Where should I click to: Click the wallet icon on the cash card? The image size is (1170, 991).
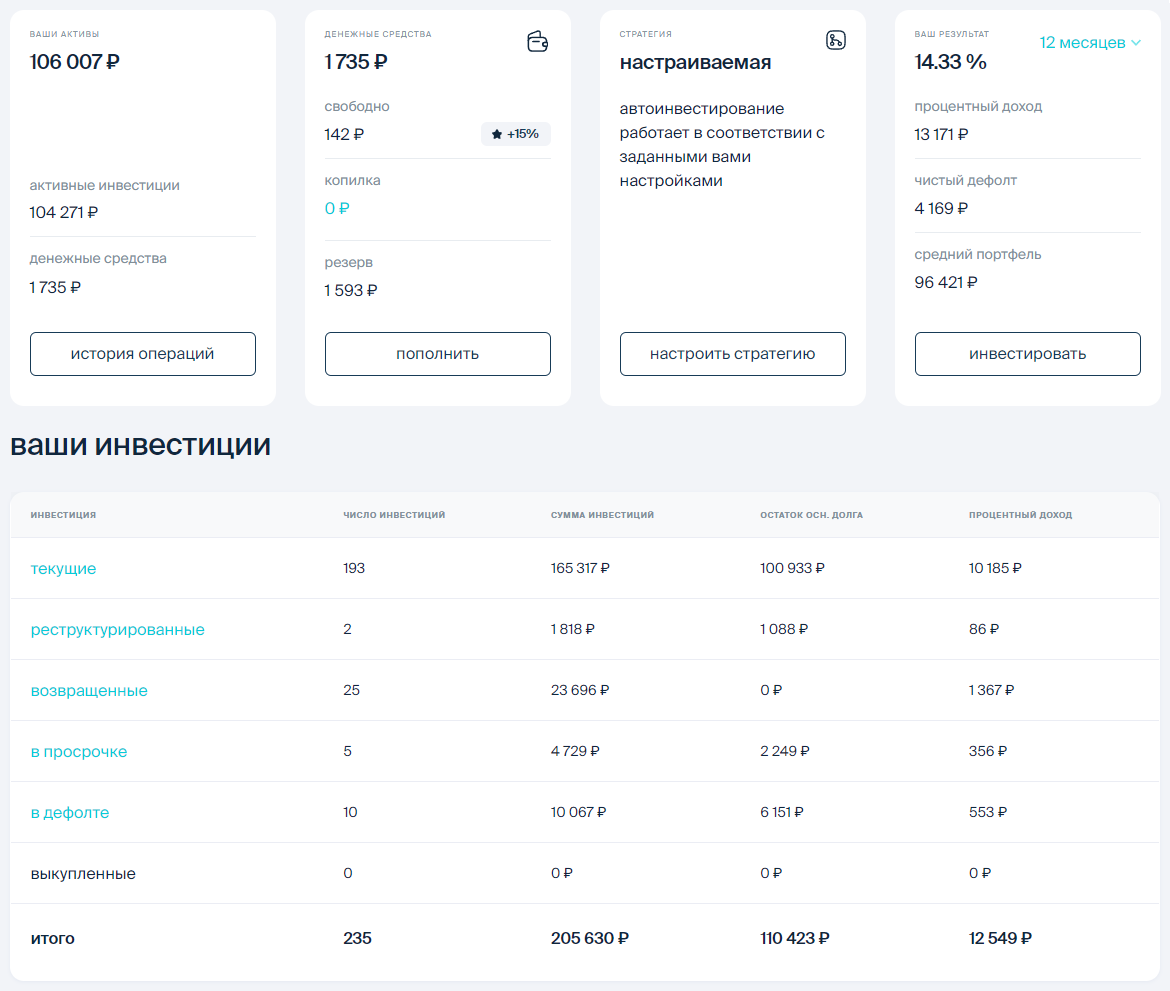click(538, 42)
